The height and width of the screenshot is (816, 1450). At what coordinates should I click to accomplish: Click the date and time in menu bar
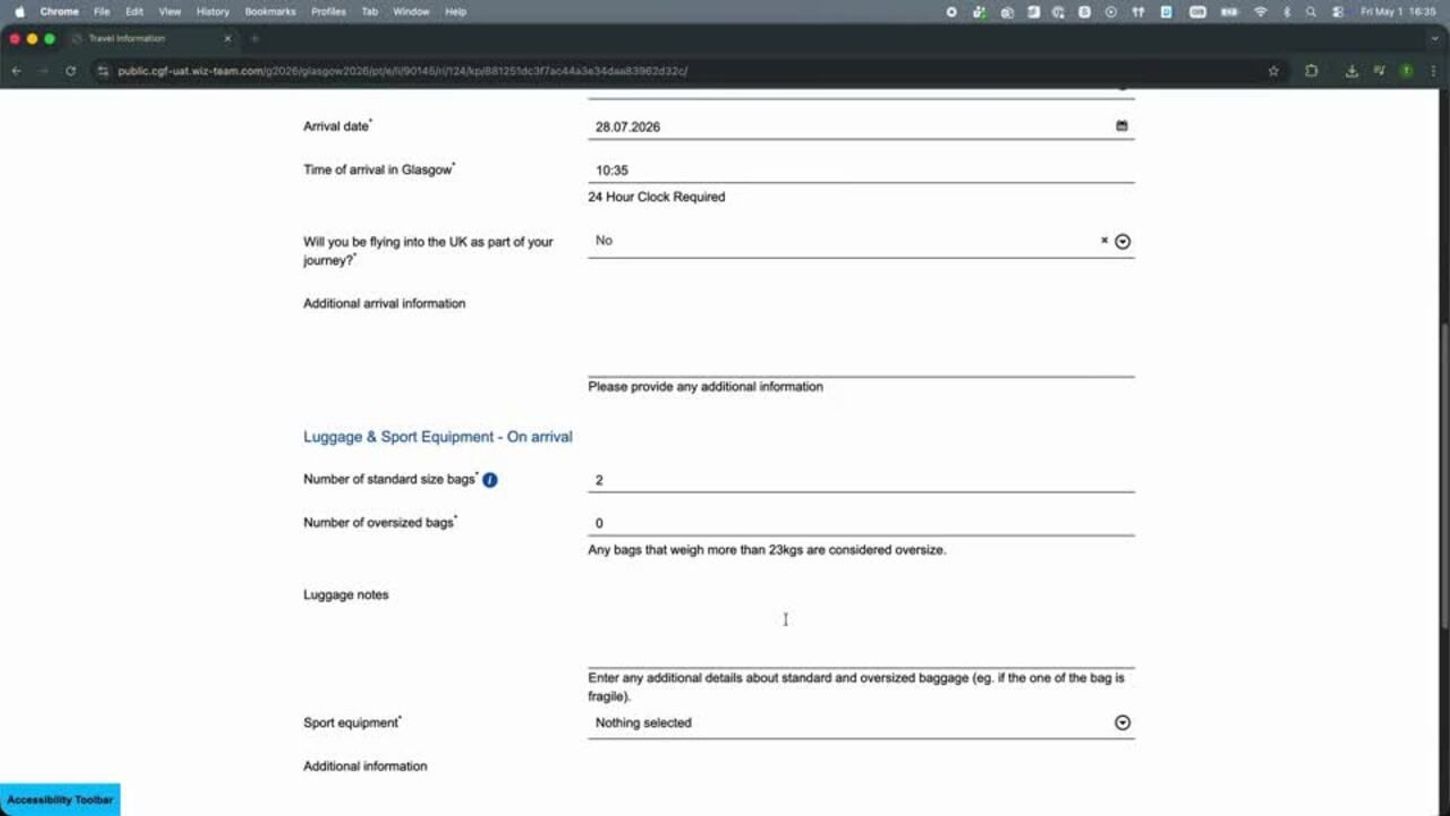[x=1398, y=12]
